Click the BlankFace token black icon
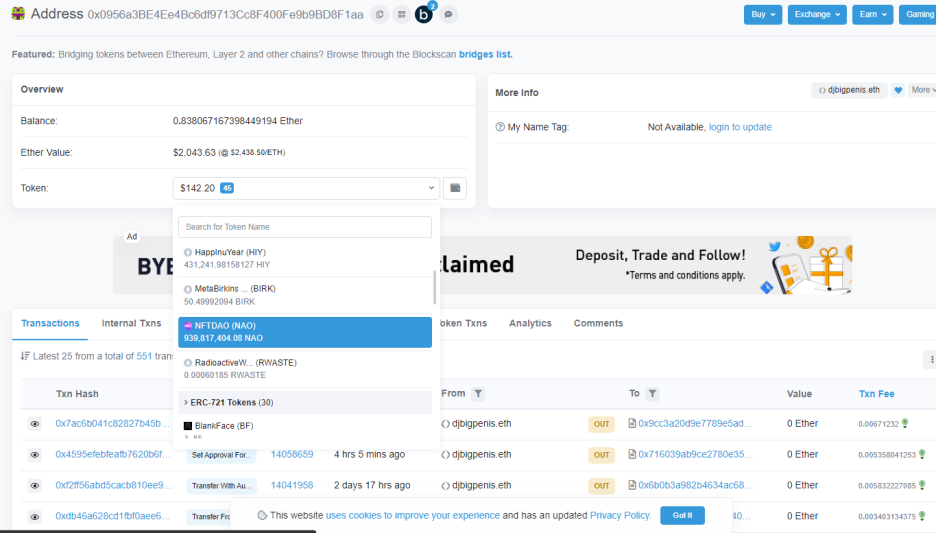This screenshot has width=936, height=533. click(187, 426)
